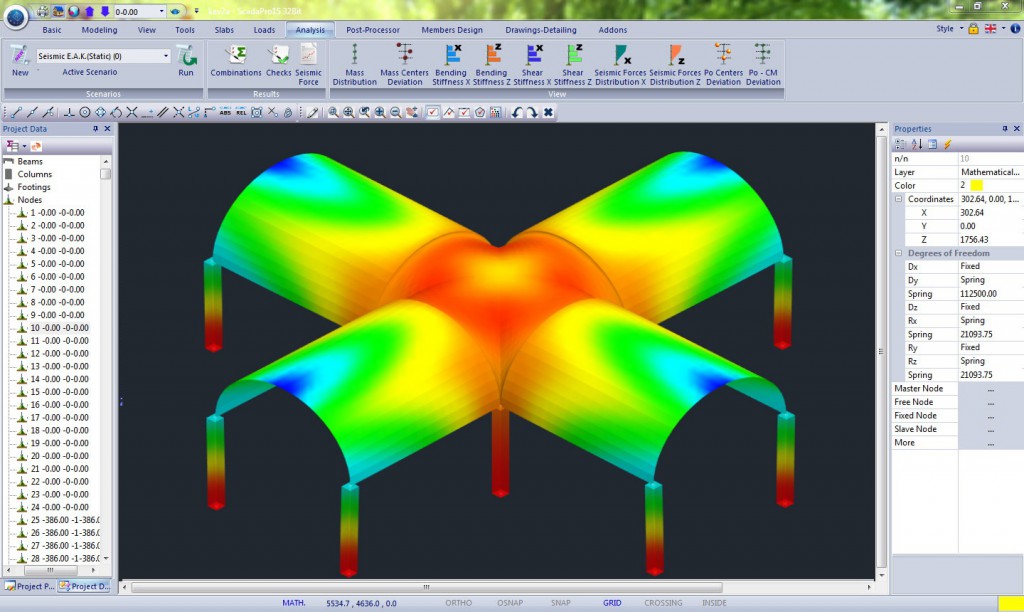Switch to the Post-Processor ribbon tab

(x=373, y=30)
